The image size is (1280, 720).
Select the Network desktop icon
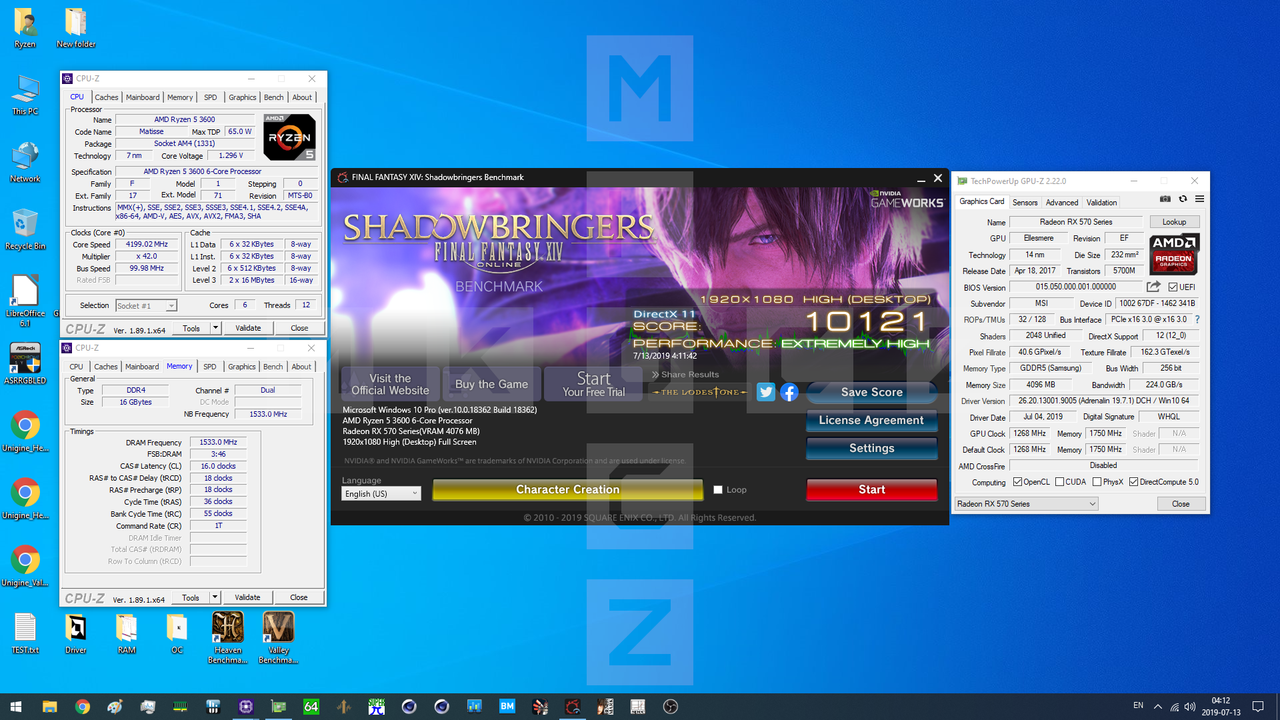point(25,163)
